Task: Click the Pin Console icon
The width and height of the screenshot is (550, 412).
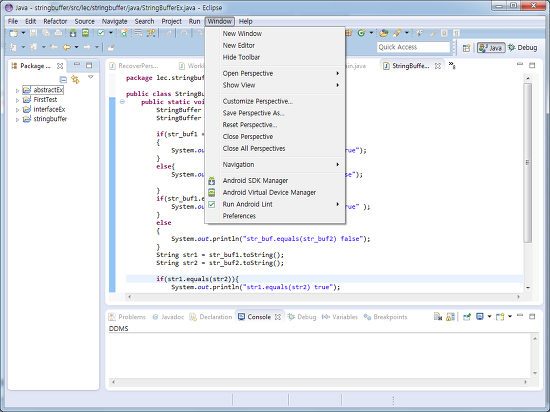Action: 467,317
